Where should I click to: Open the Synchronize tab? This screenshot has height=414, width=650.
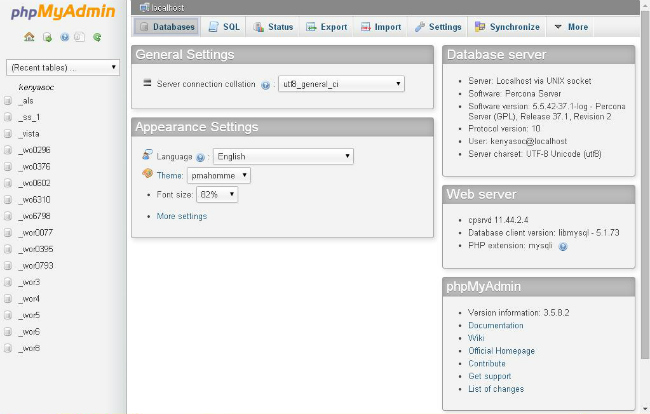[507, 27]
